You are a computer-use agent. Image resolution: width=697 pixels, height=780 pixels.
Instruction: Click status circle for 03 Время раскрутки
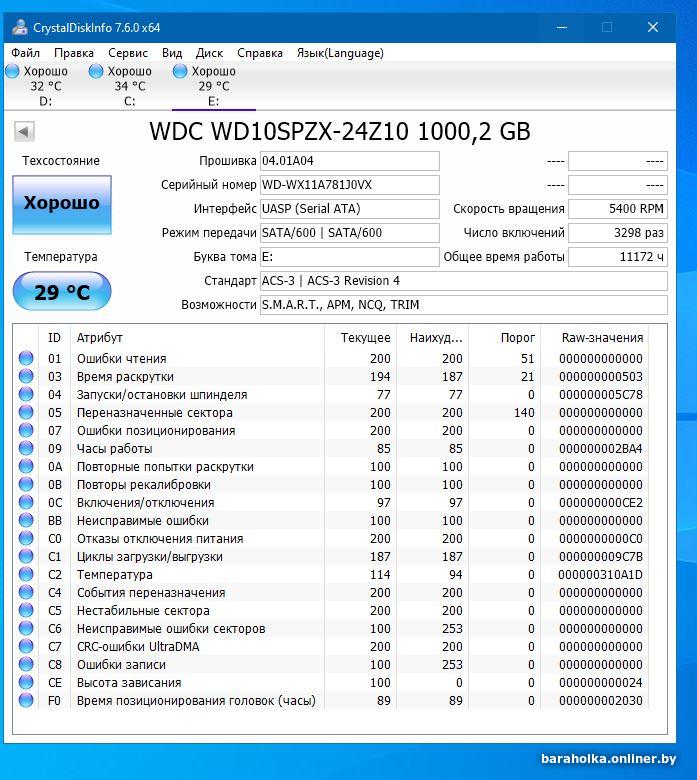pyautogui.click(x=26, y=376)
